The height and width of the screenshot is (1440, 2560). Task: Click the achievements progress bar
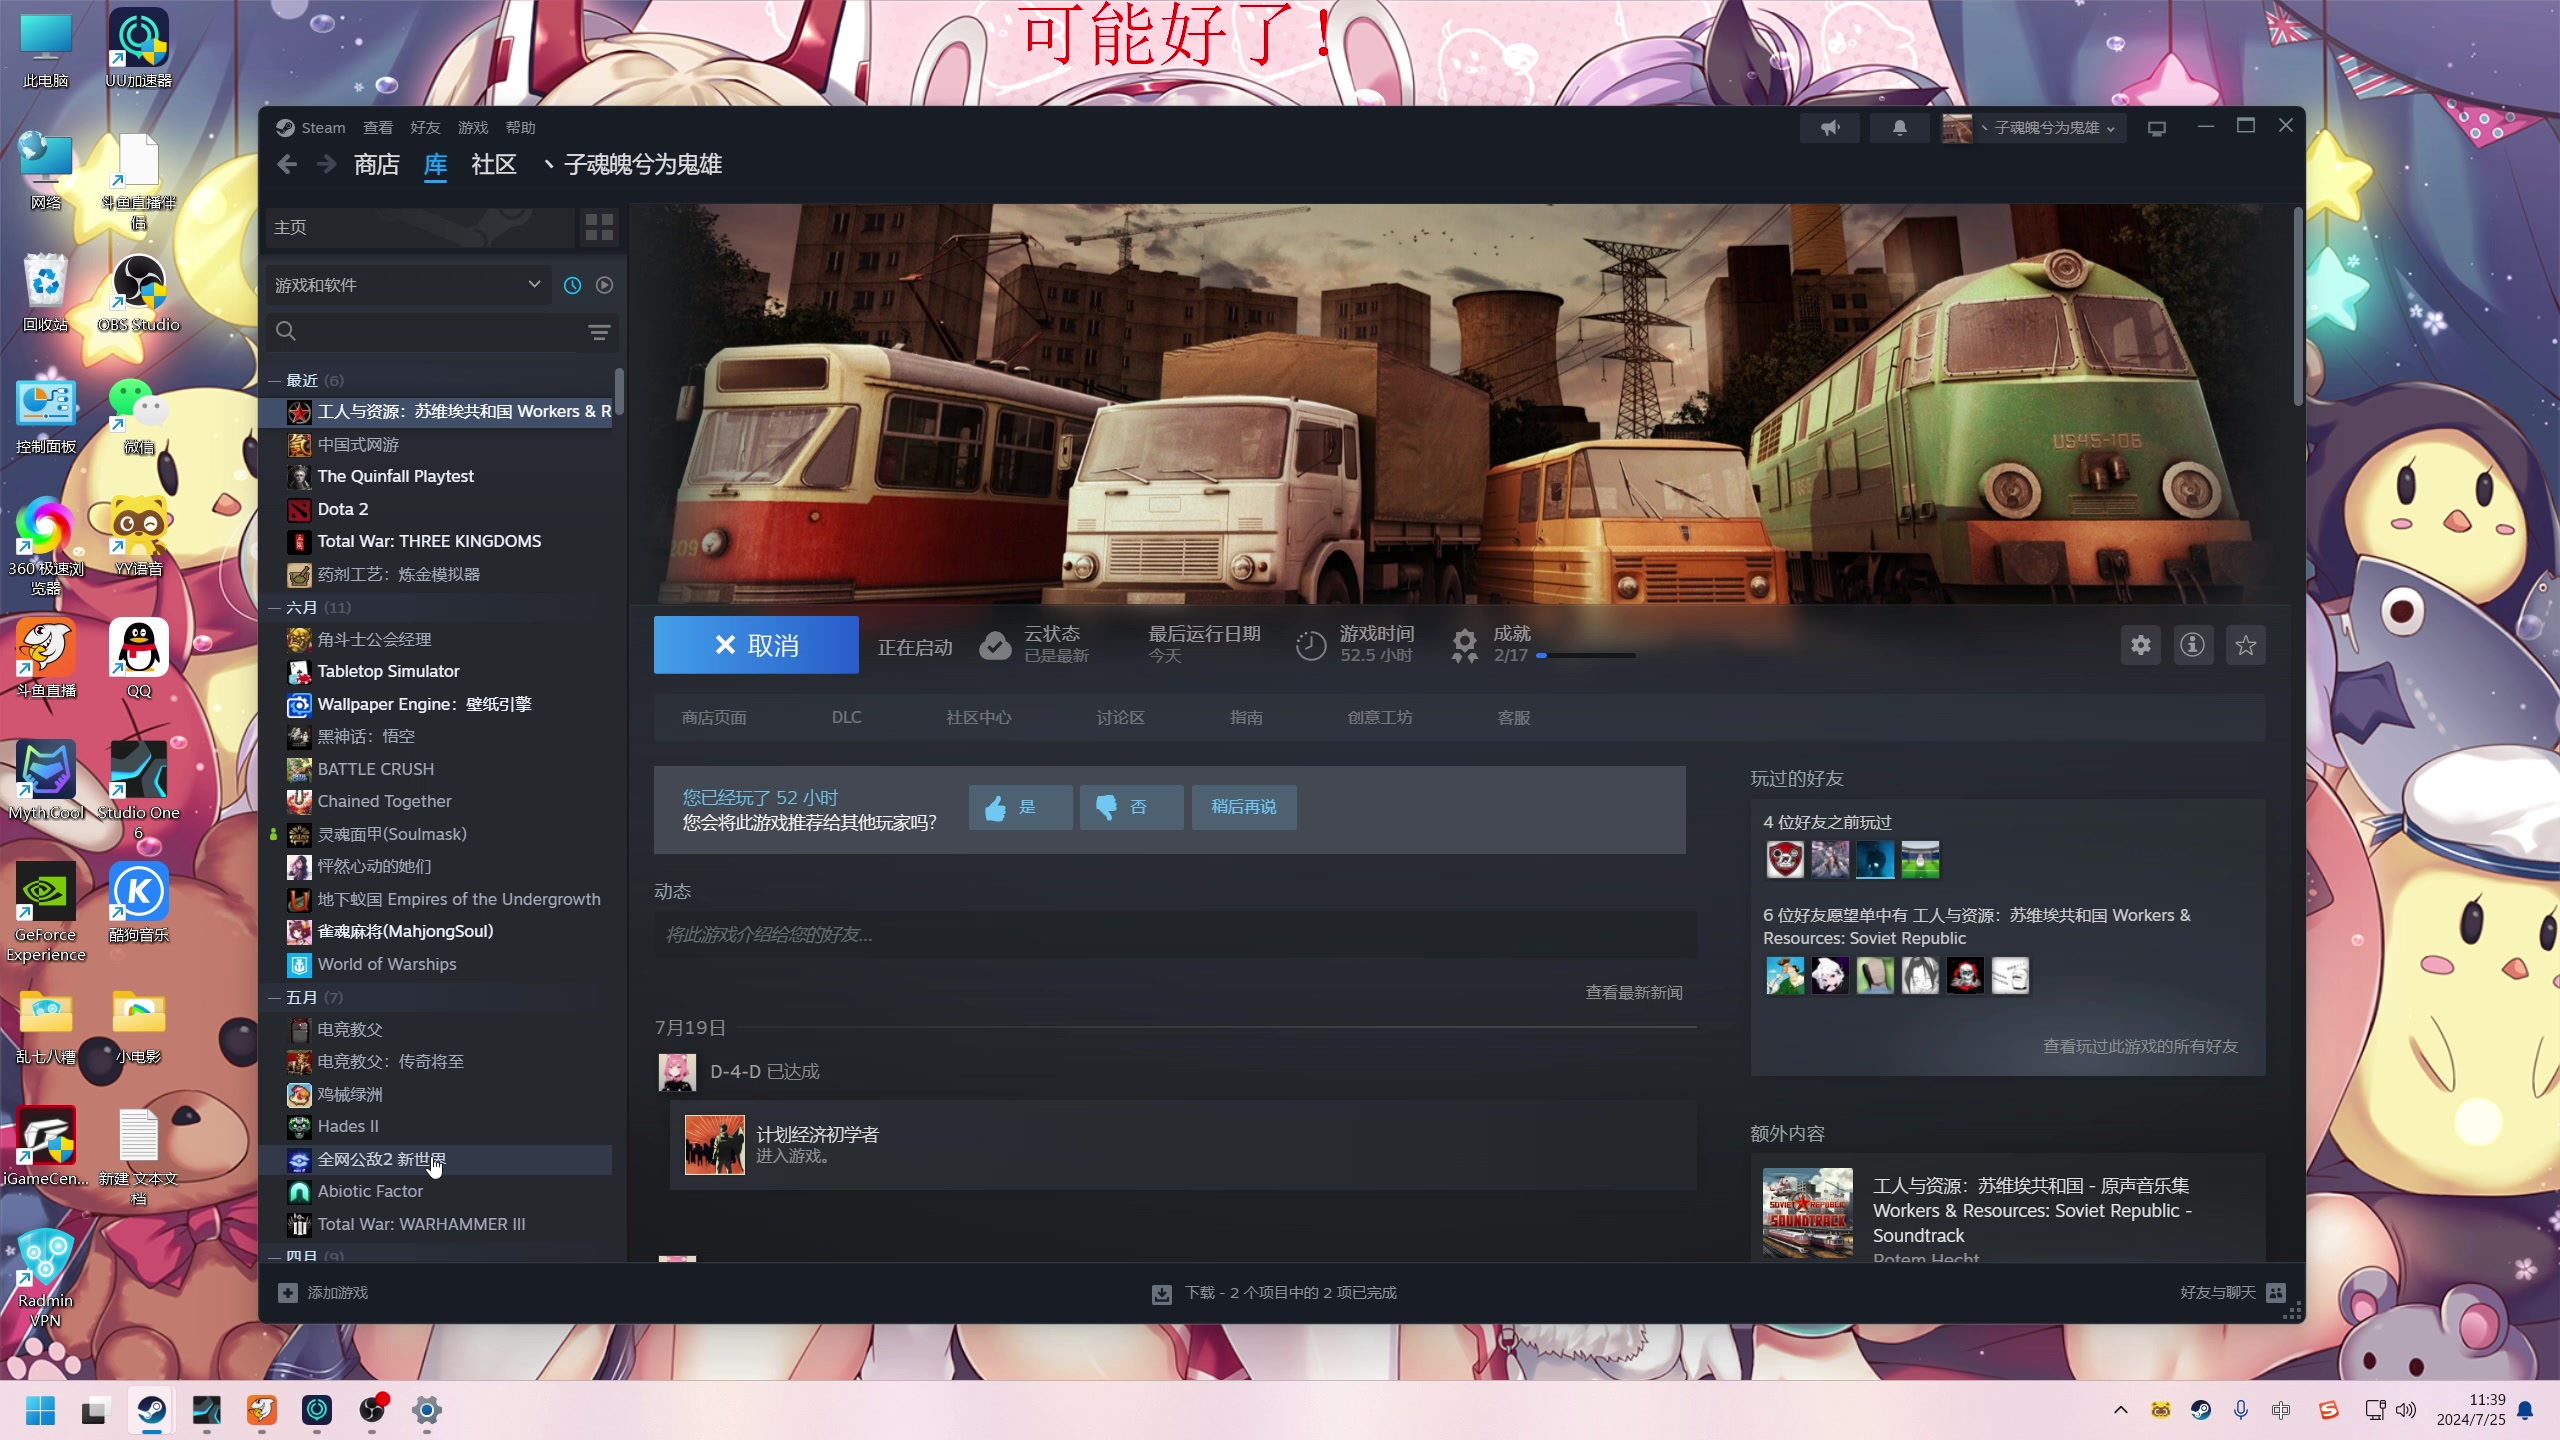pos(1587,656)
